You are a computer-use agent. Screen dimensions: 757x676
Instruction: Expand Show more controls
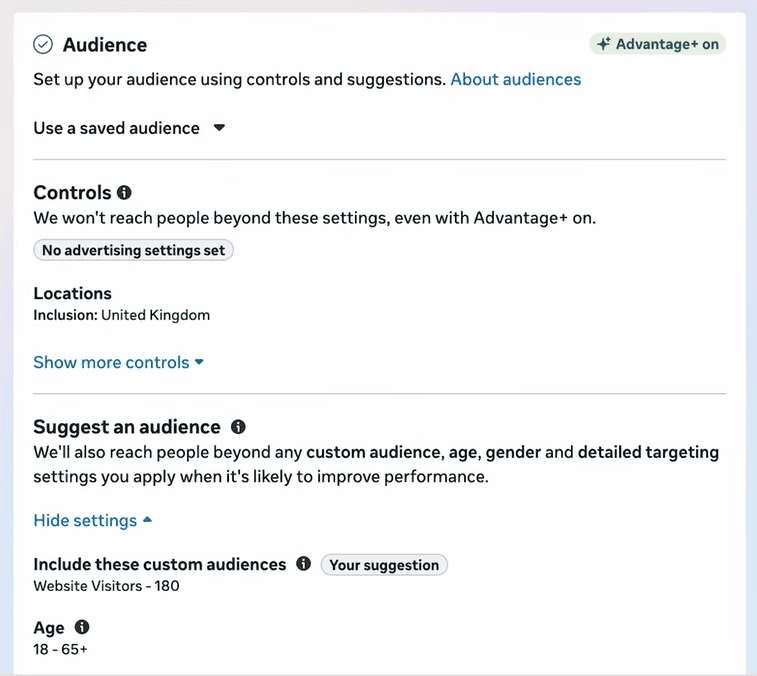pos(118,362)
